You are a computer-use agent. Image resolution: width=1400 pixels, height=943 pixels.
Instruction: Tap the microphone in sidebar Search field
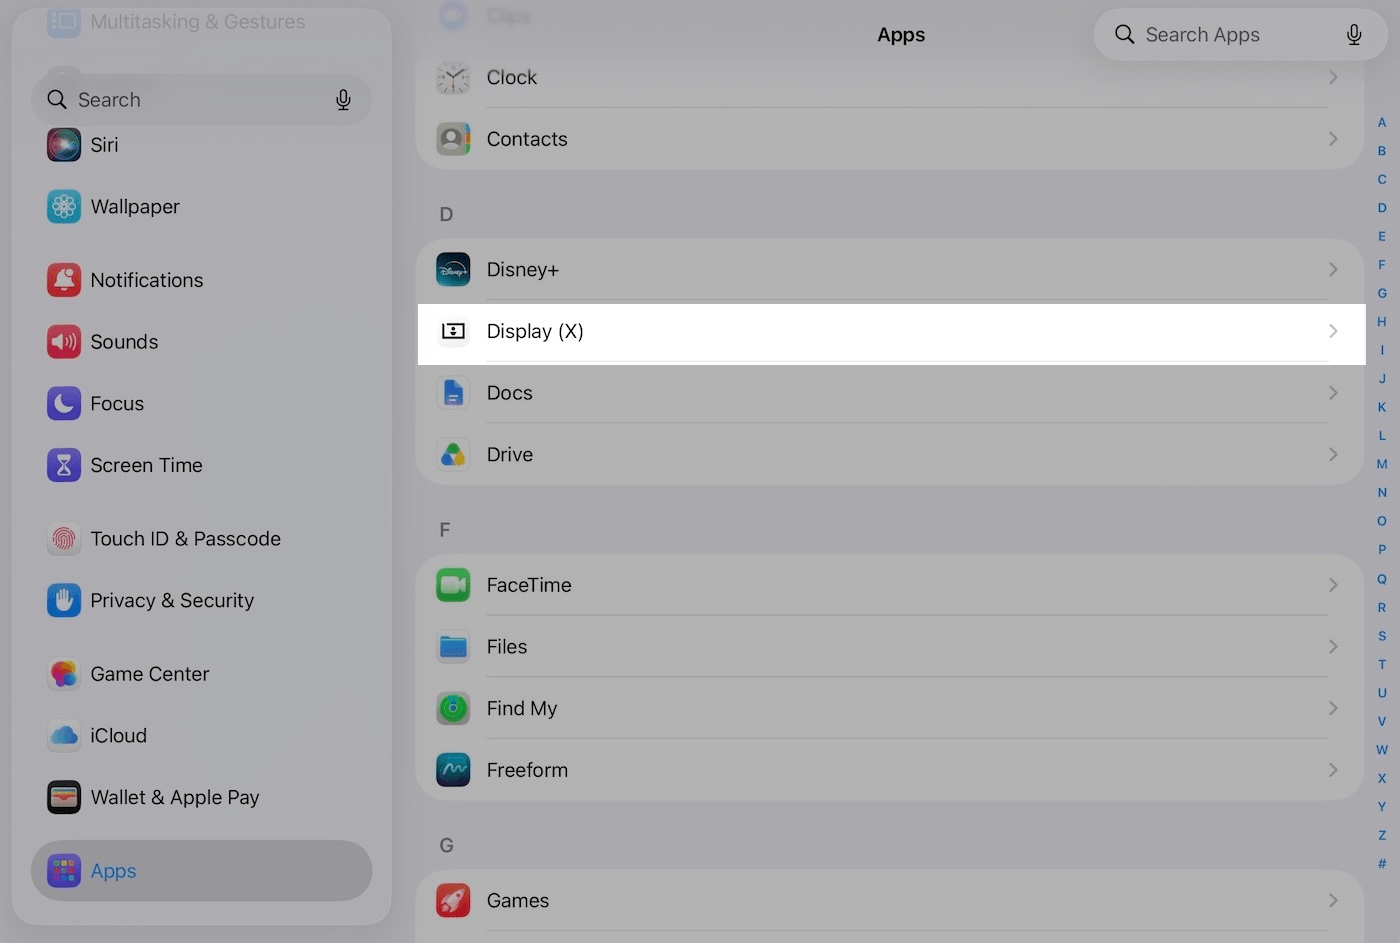343,100
